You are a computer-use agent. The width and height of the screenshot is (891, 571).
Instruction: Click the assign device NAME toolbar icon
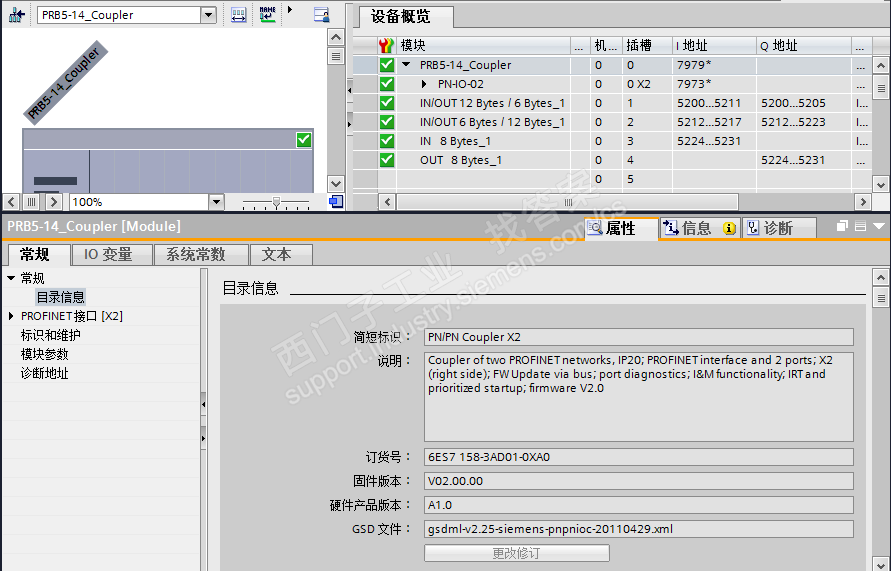[267, 14]
